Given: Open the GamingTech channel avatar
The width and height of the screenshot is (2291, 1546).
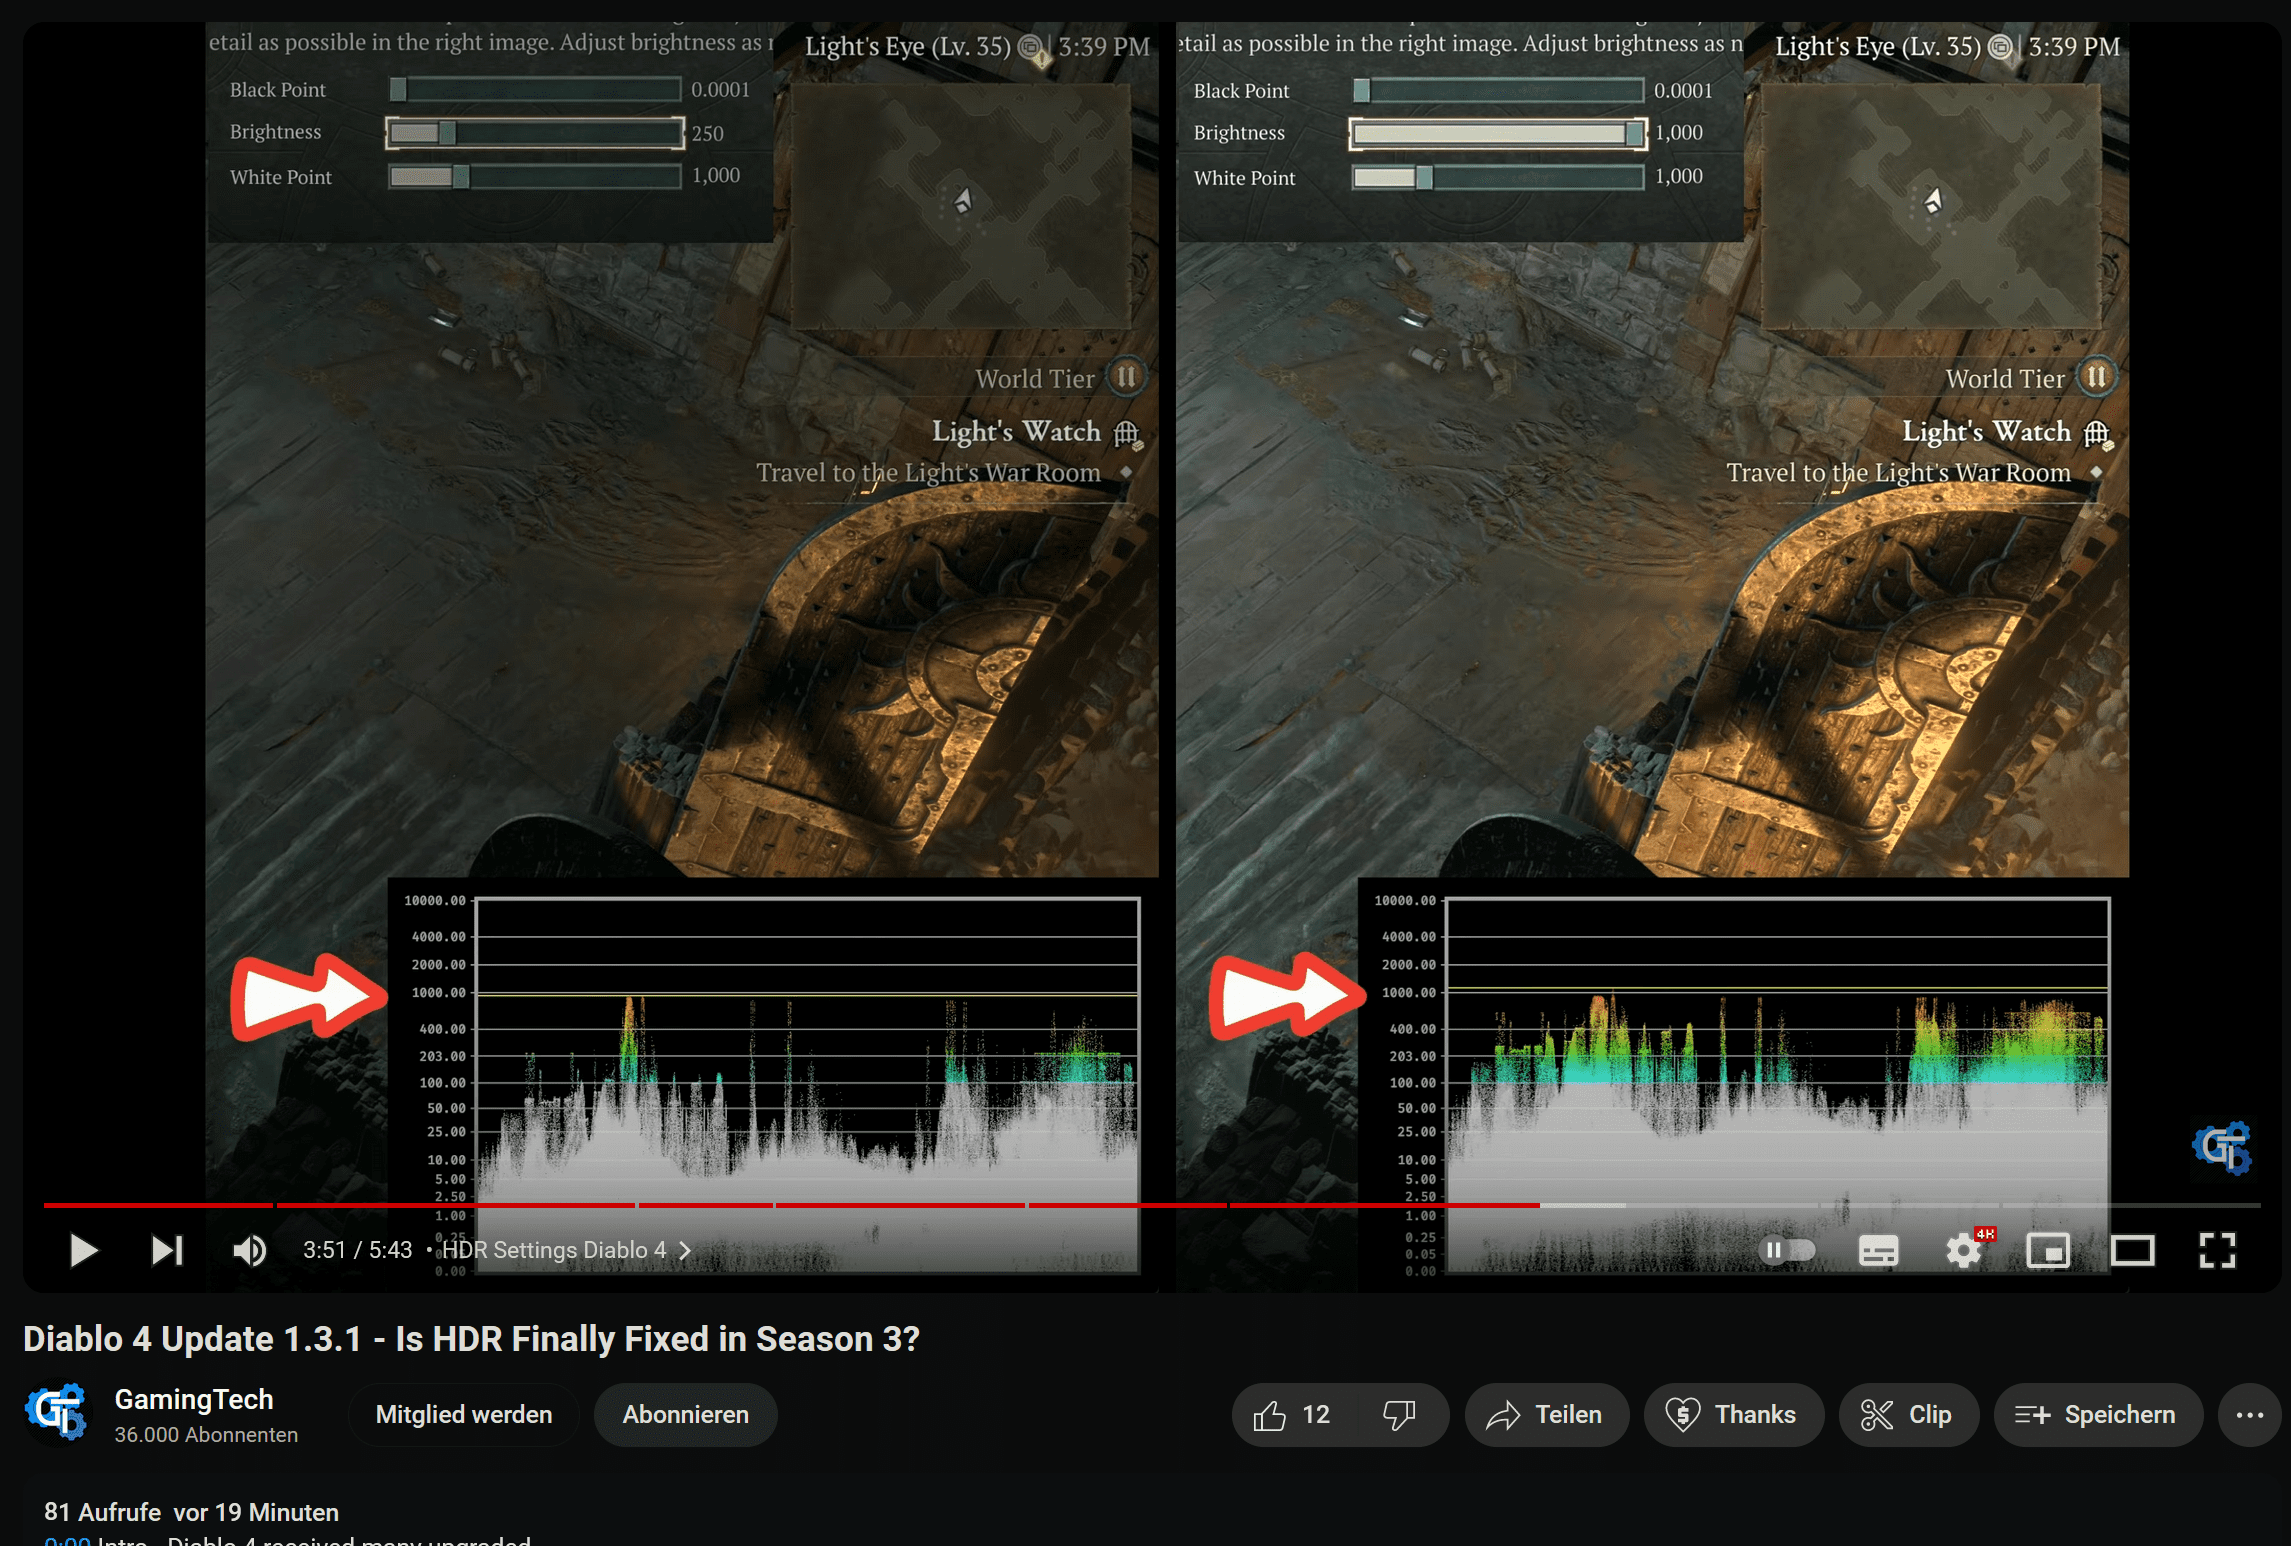Looking at the screenshot, I should (58, 1413).
